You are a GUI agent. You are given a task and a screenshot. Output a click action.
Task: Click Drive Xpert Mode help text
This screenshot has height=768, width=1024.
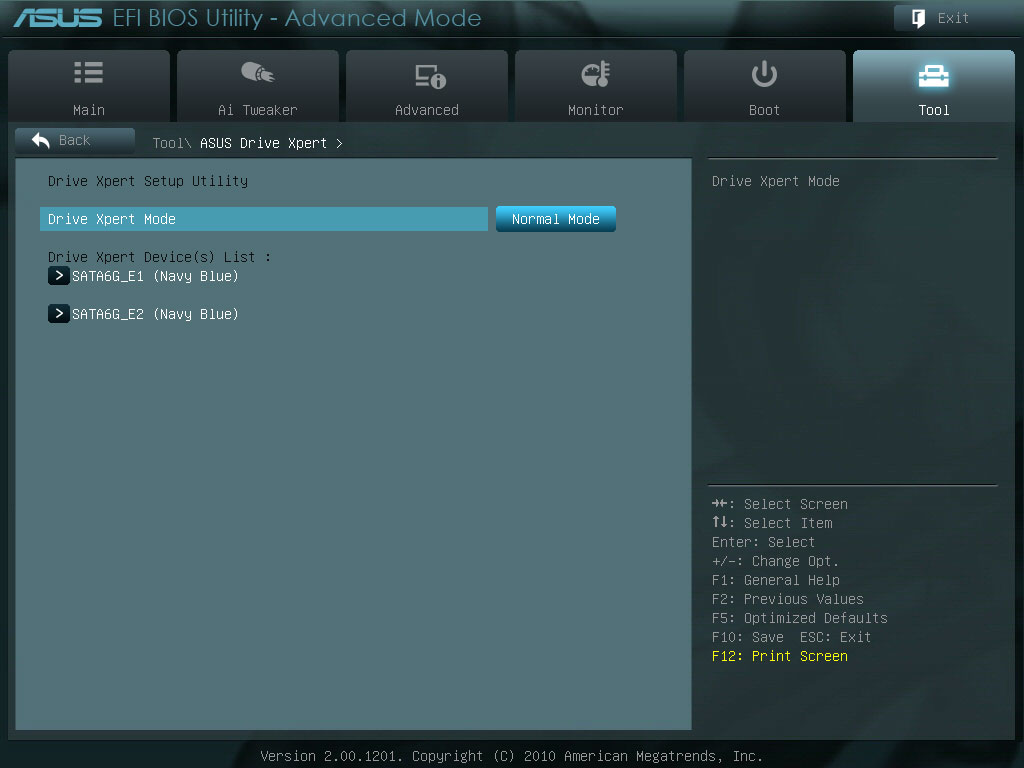[x=776, y=181]
